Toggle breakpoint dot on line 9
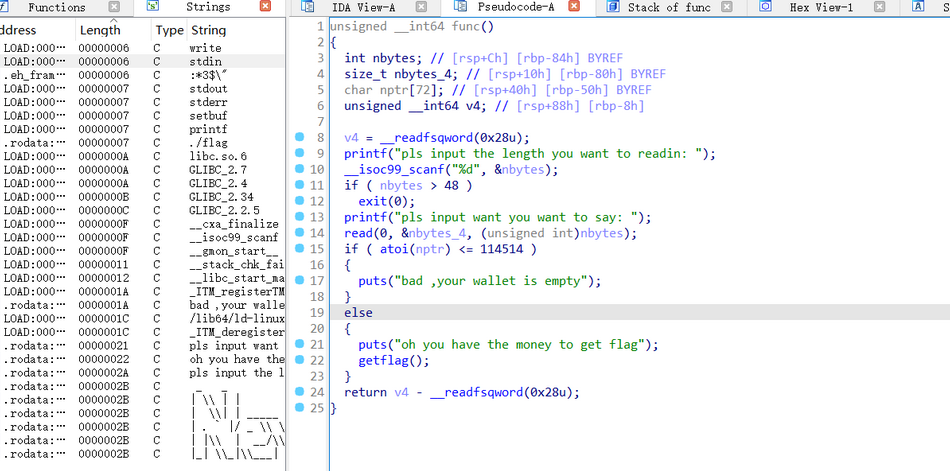 pos(299,153)
